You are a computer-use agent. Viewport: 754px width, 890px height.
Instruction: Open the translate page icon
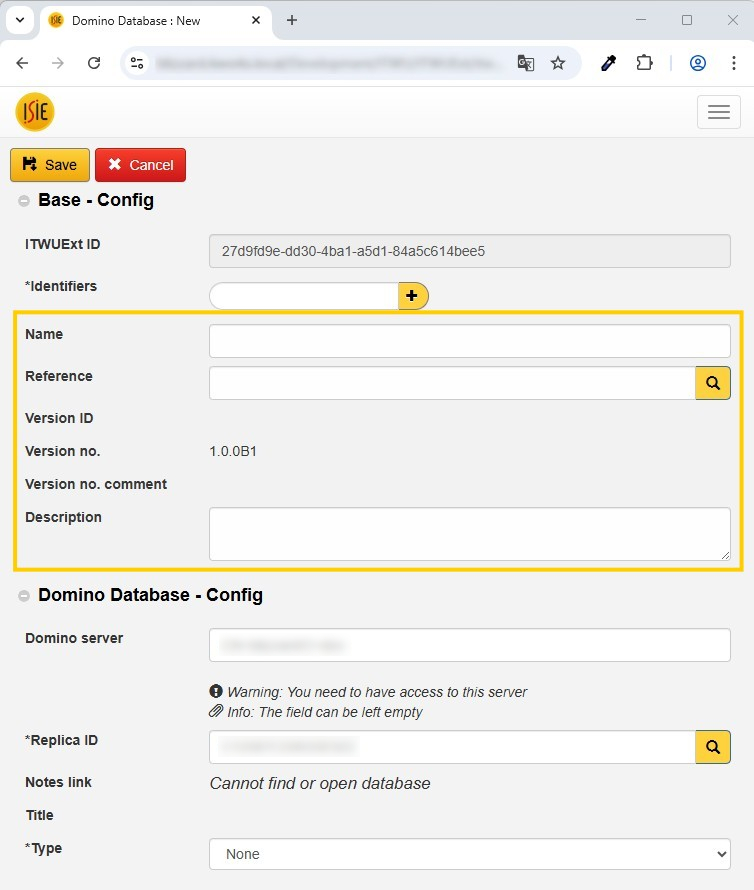coord(526,63)
